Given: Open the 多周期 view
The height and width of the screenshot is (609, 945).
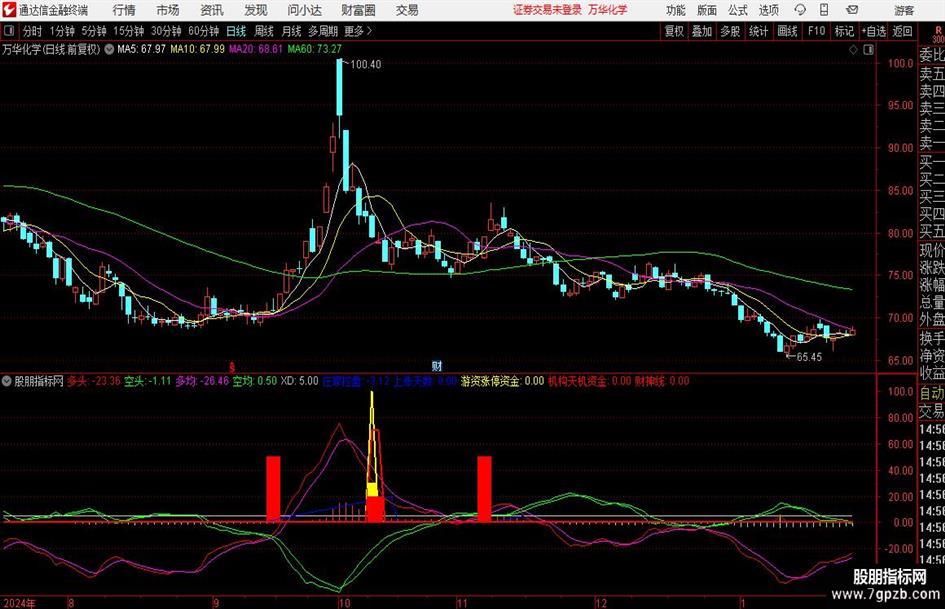Looking at the screenshot, I should point(323,31).
